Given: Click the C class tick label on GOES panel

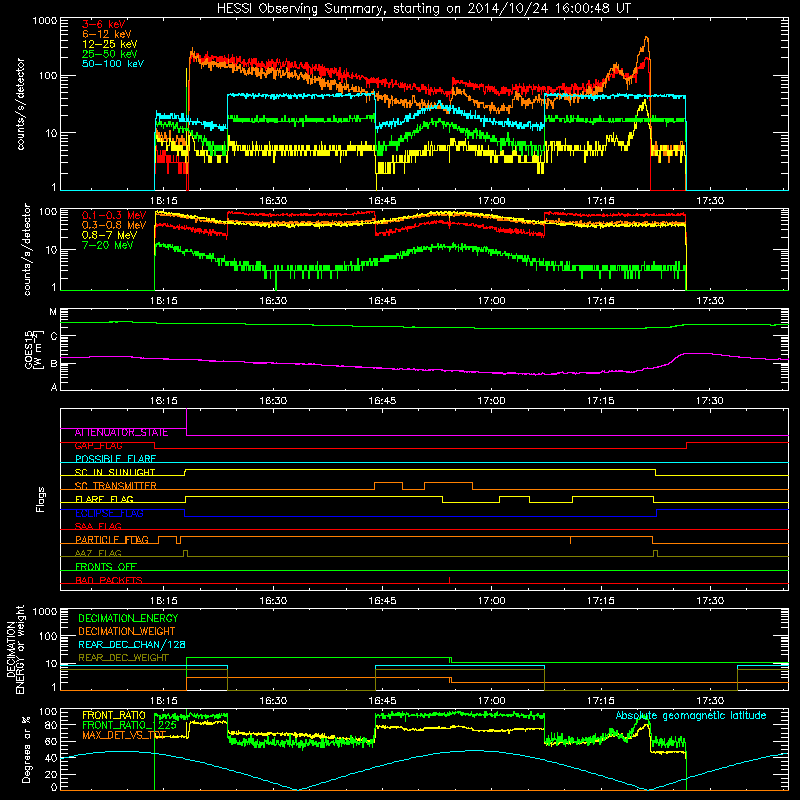Looking at the screenshot, I should click(x=53, y=336).
